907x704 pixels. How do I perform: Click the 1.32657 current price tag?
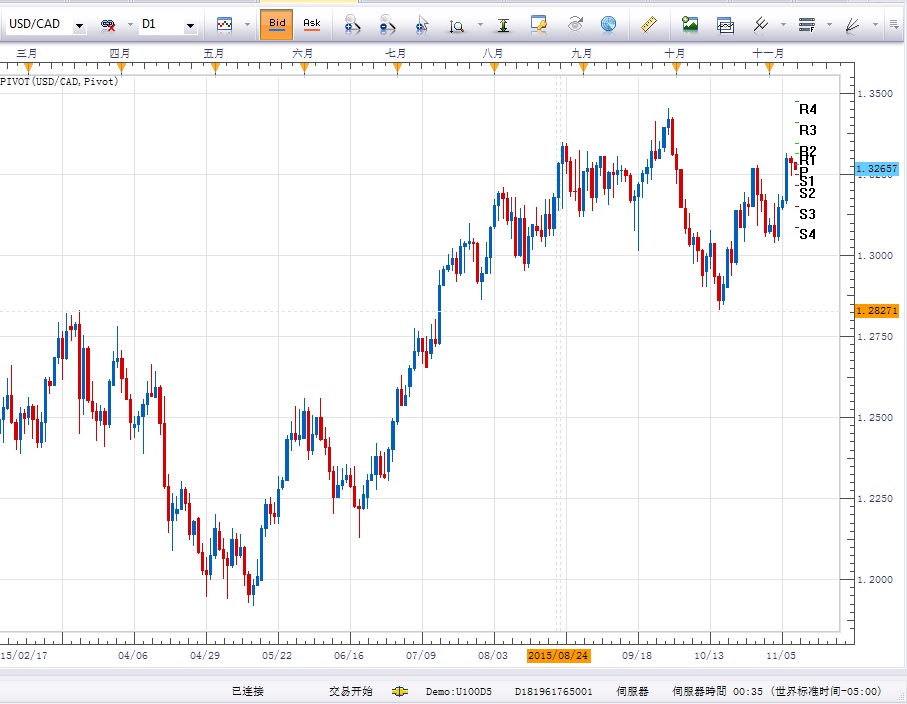pos(877,169)
